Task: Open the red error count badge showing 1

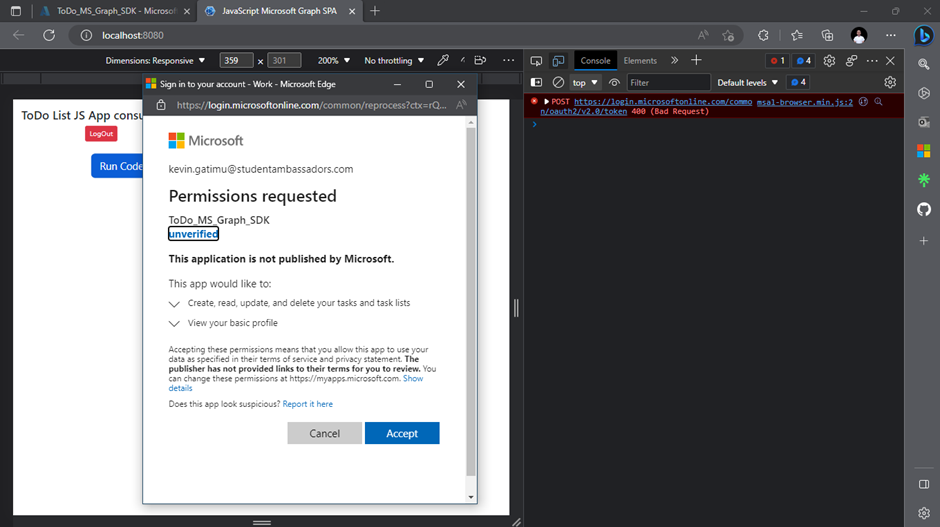Action: [x=777, y=61]
